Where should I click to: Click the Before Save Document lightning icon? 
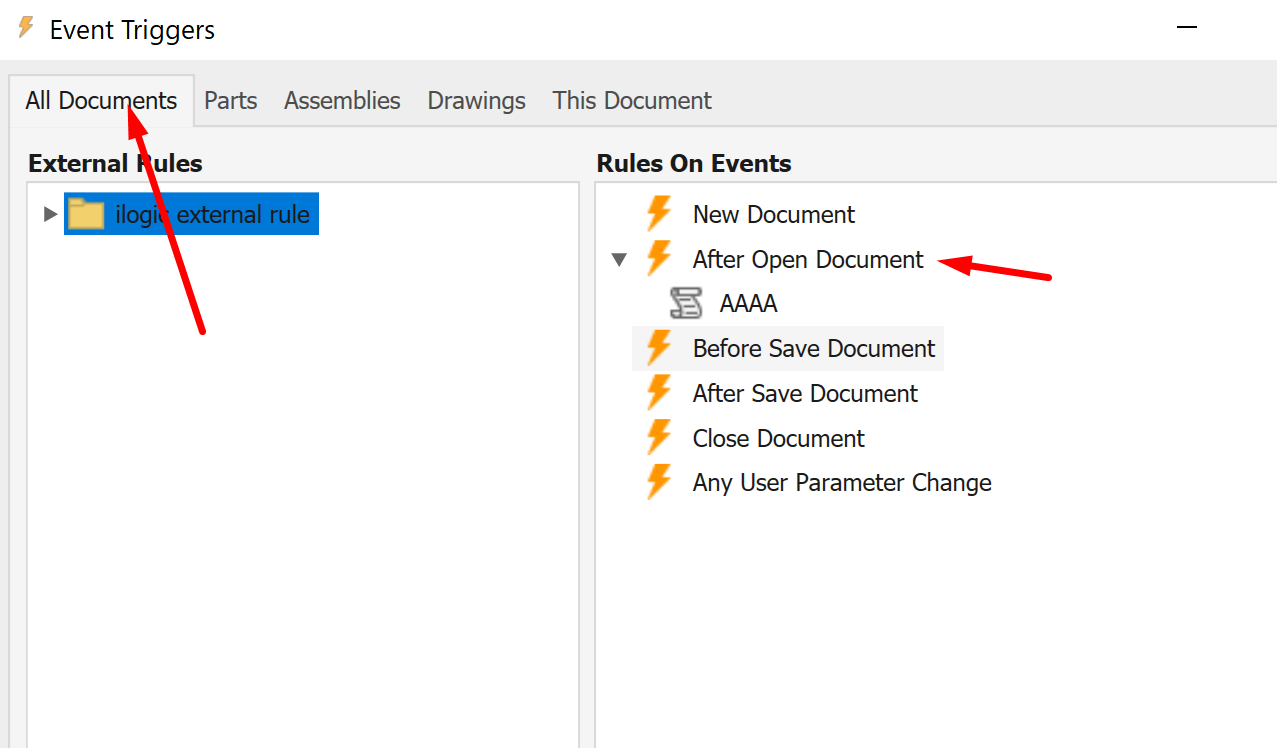(658, 348)
